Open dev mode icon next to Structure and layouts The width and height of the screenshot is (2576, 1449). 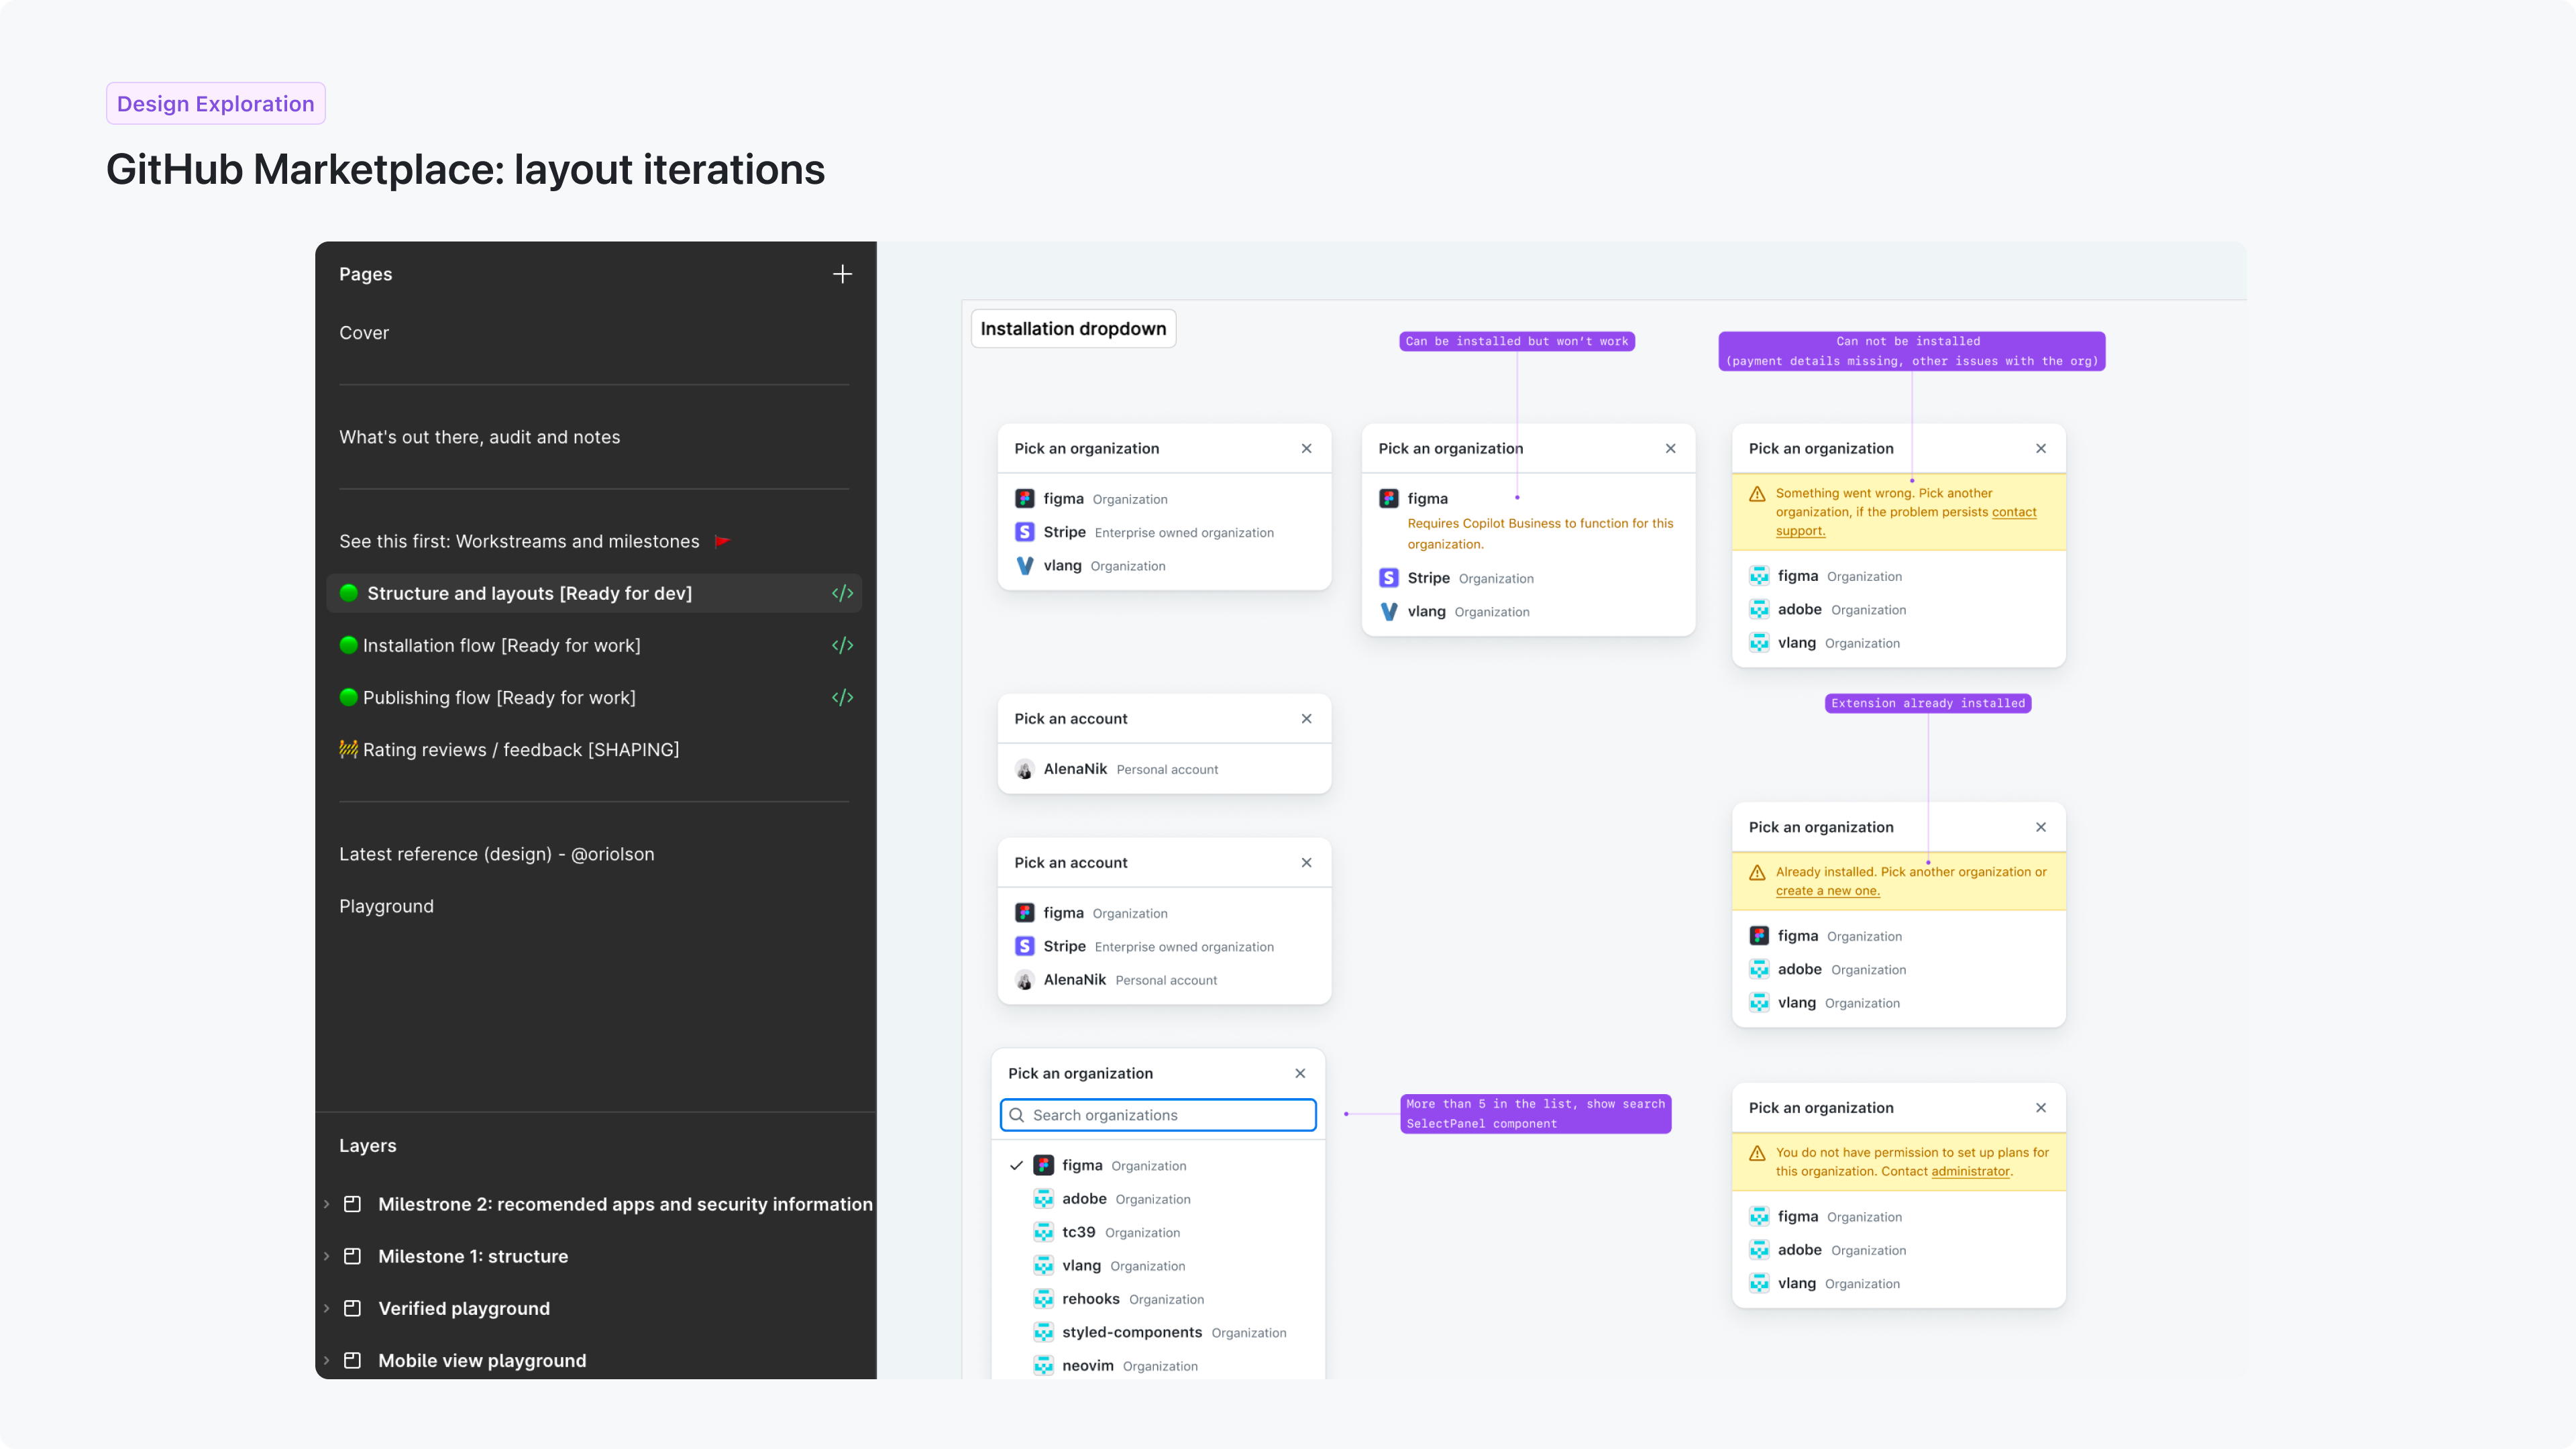click(842, 593)
